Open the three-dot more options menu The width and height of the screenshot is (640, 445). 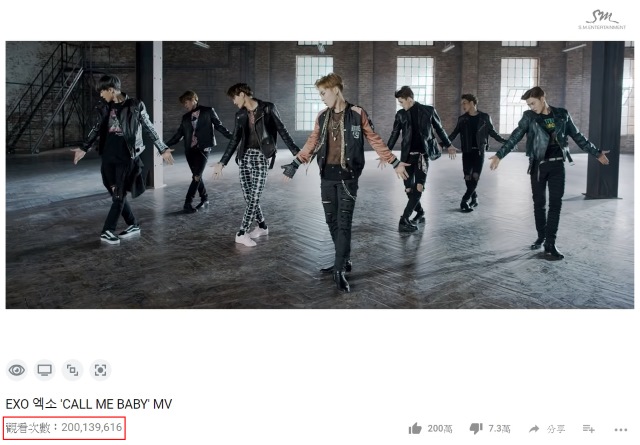pyautogui.click(x=621, y=429)
